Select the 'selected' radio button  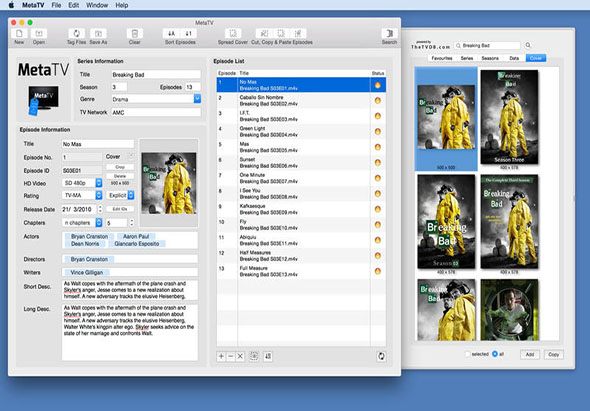[468, 354]
